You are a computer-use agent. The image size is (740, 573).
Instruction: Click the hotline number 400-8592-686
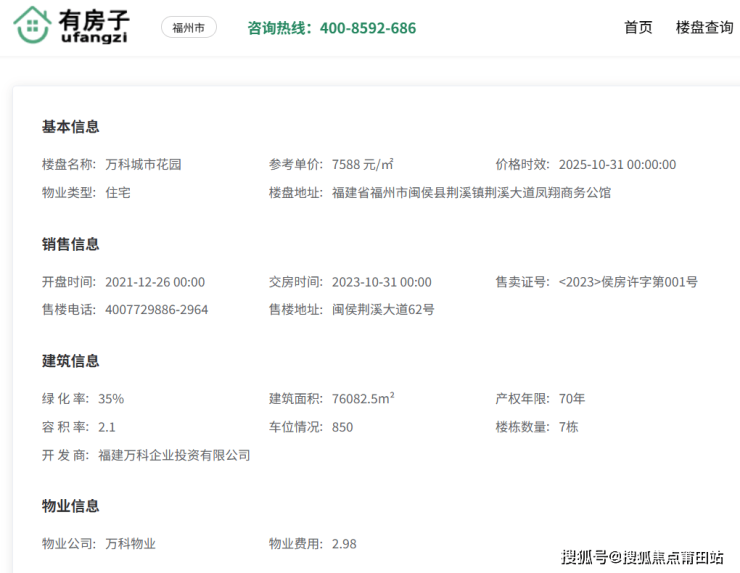click(367, 28)
